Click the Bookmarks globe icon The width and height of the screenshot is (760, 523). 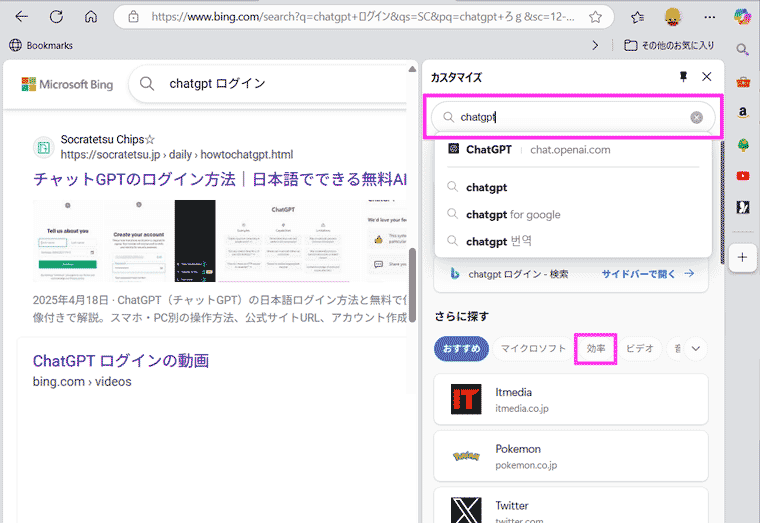pyautogui.click(x=16, y=45)
